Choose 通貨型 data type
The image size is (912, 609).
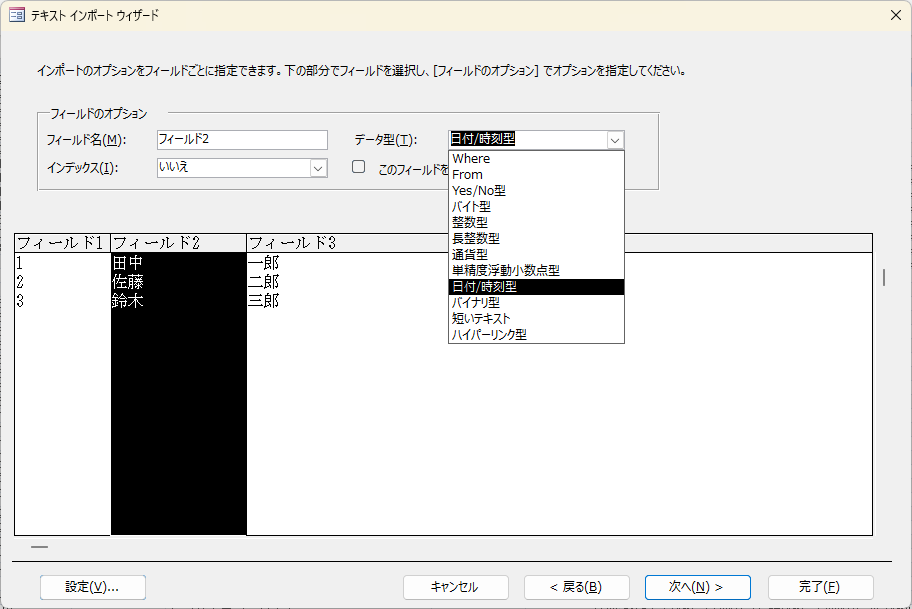pyautogui.click(x=536, y=255)
